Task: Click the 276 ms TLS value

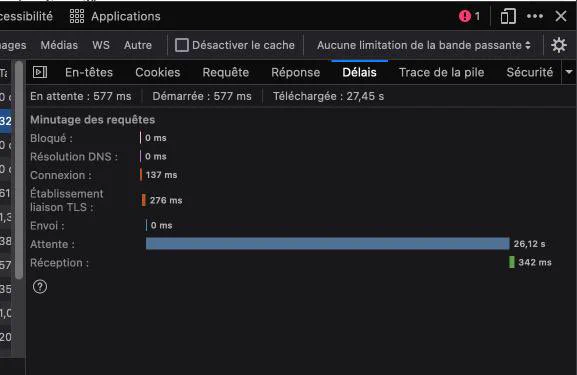Action: pyautogui.click(x=166, y=200)
